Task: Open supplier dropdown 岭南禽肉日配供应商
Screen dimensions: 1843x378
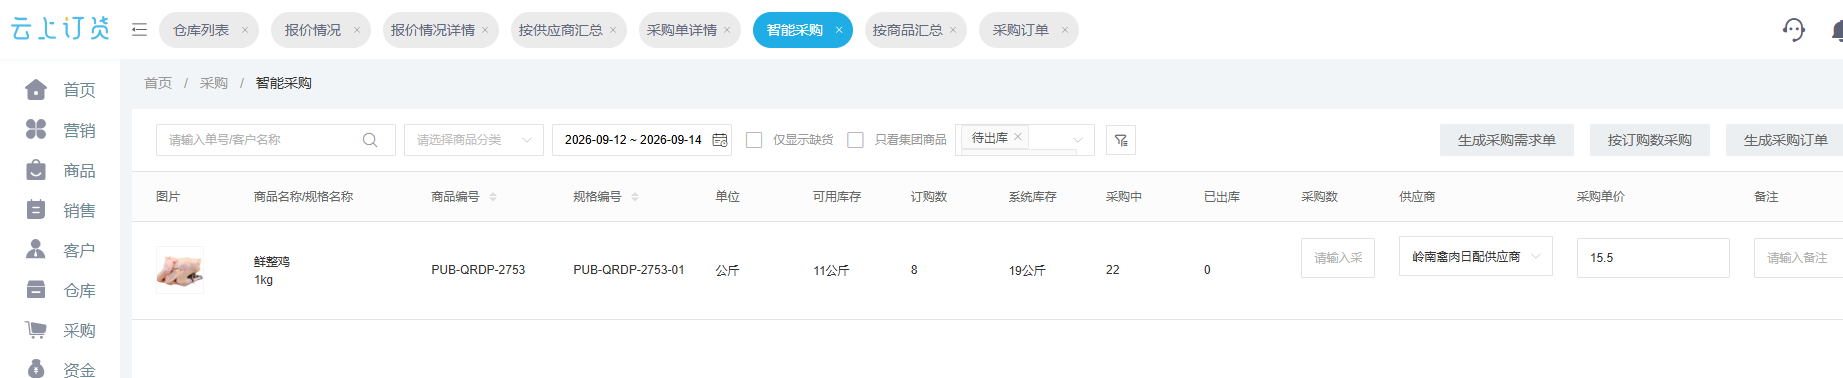Action: pos(1475,257)
